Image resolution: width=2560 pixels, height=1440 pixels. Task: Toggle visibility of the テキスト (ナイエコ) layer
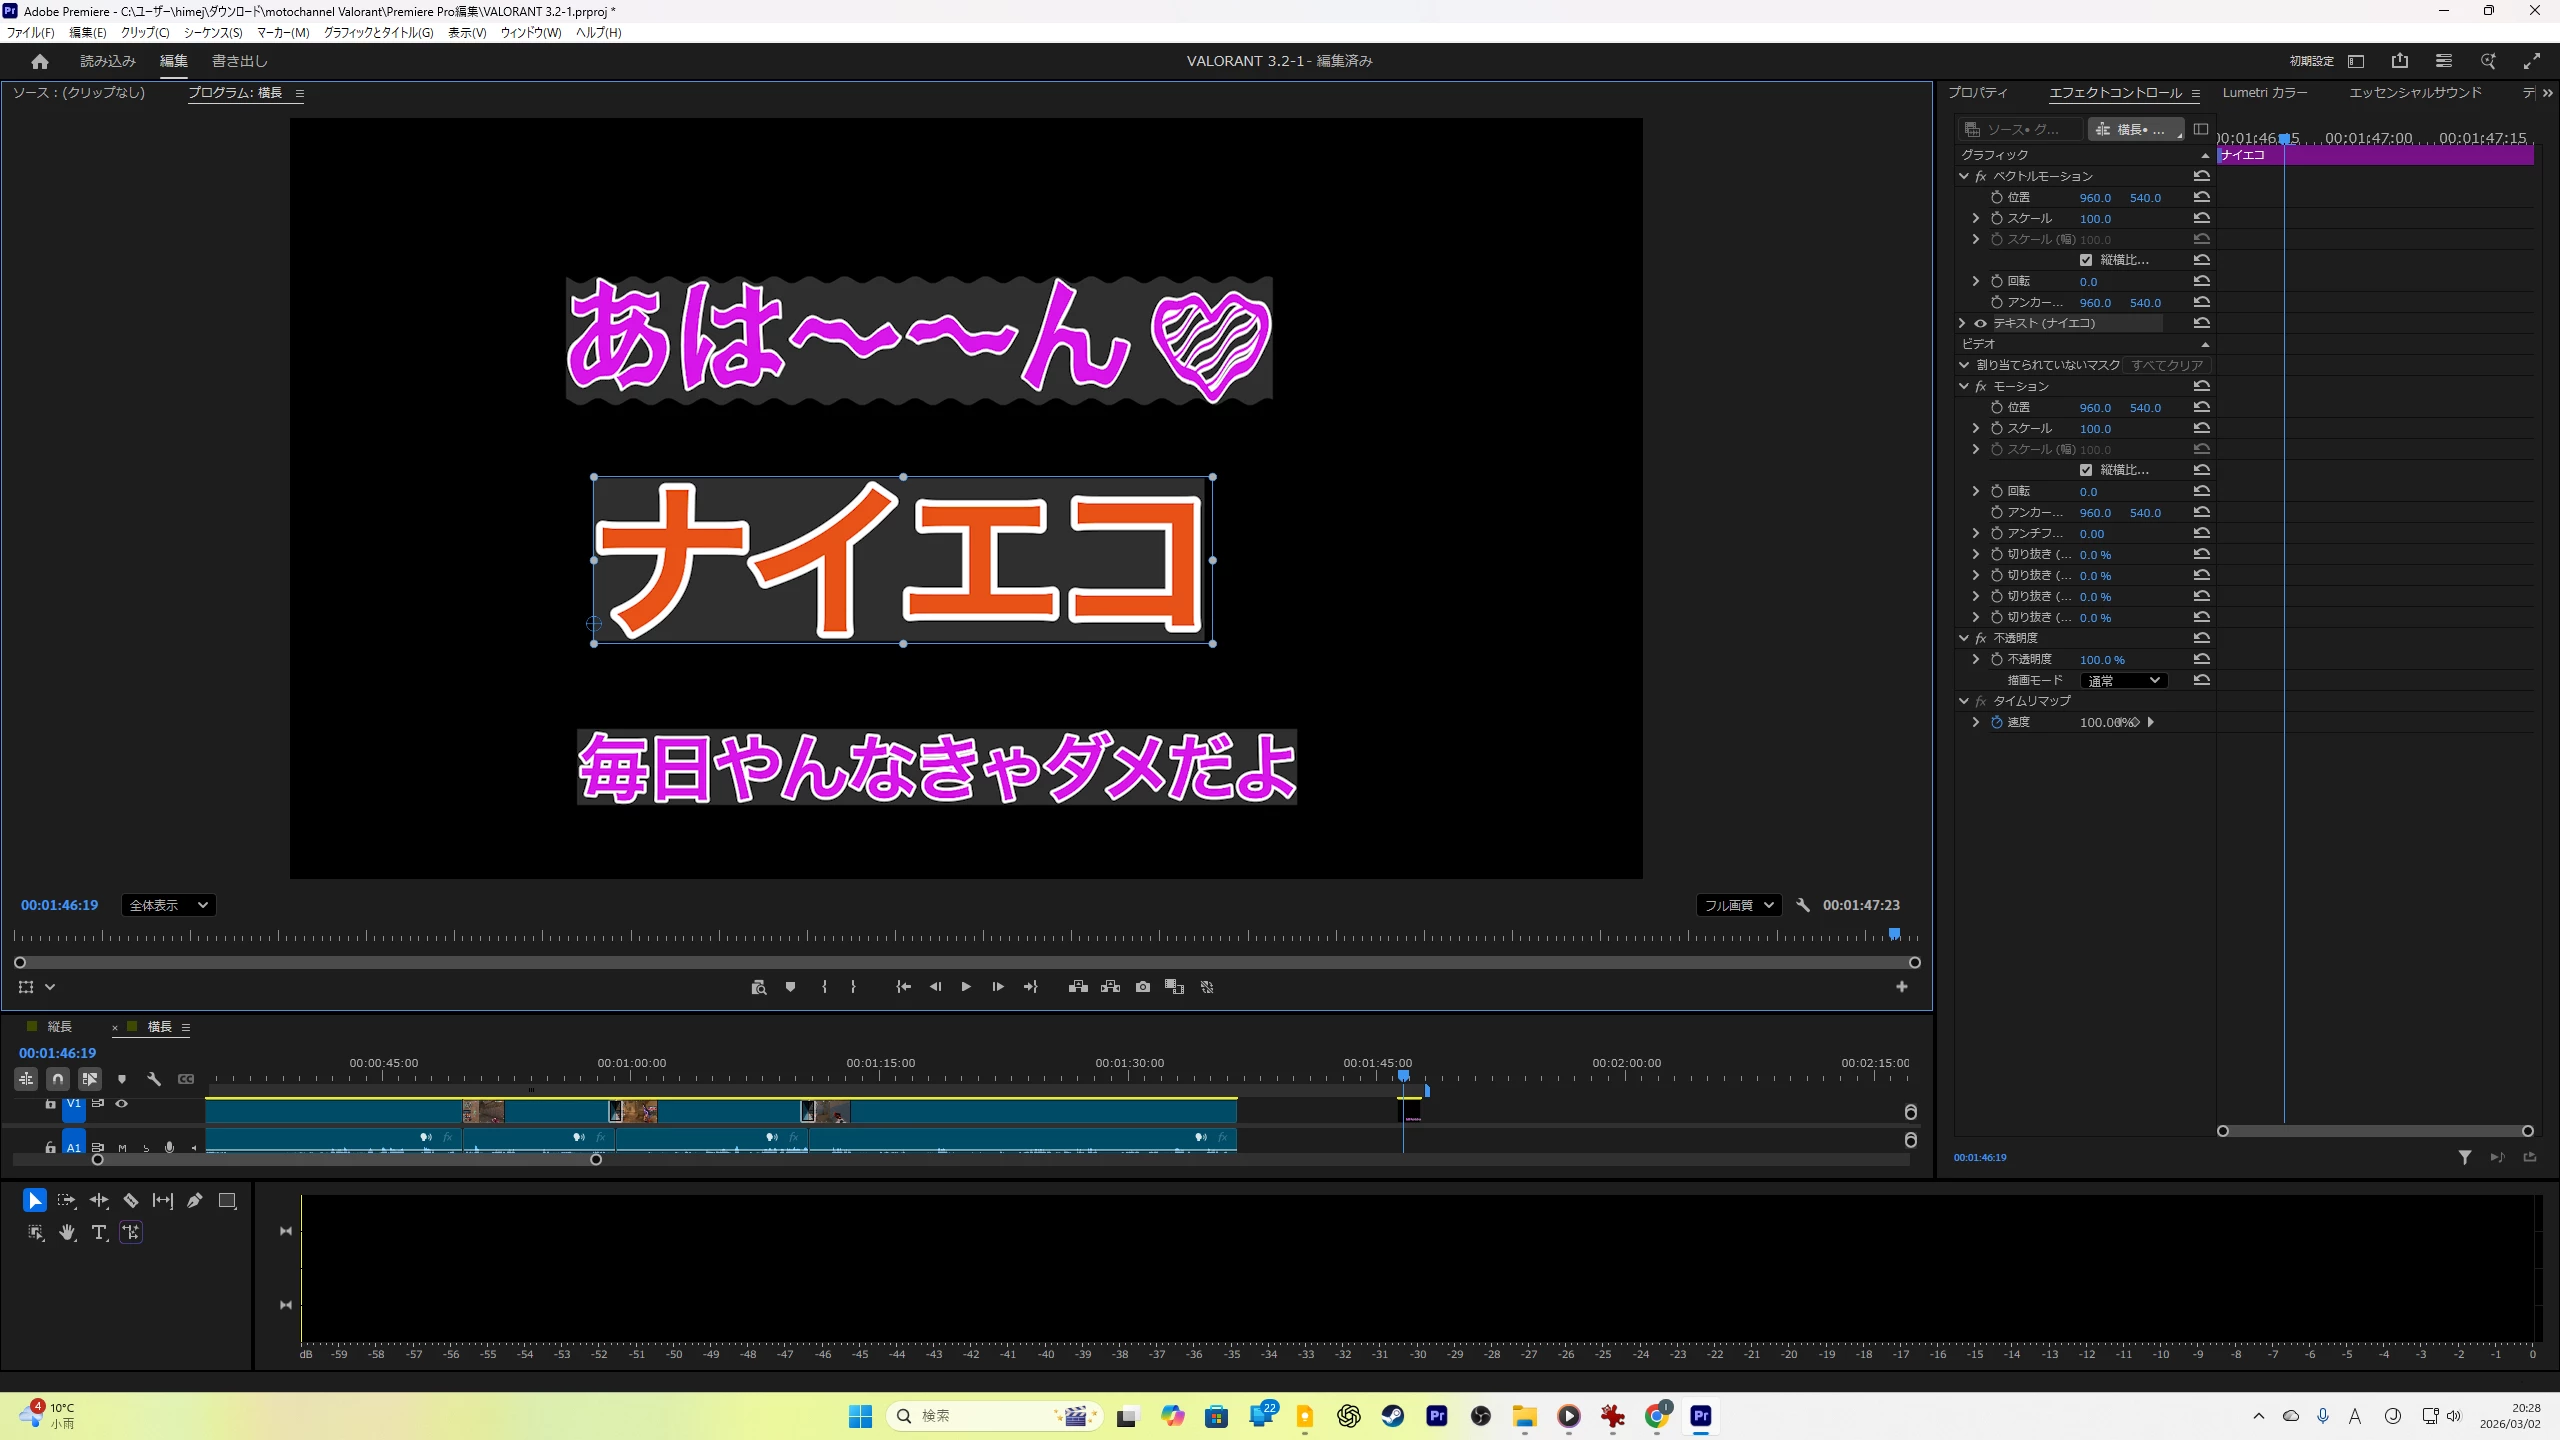[1980, 323]
